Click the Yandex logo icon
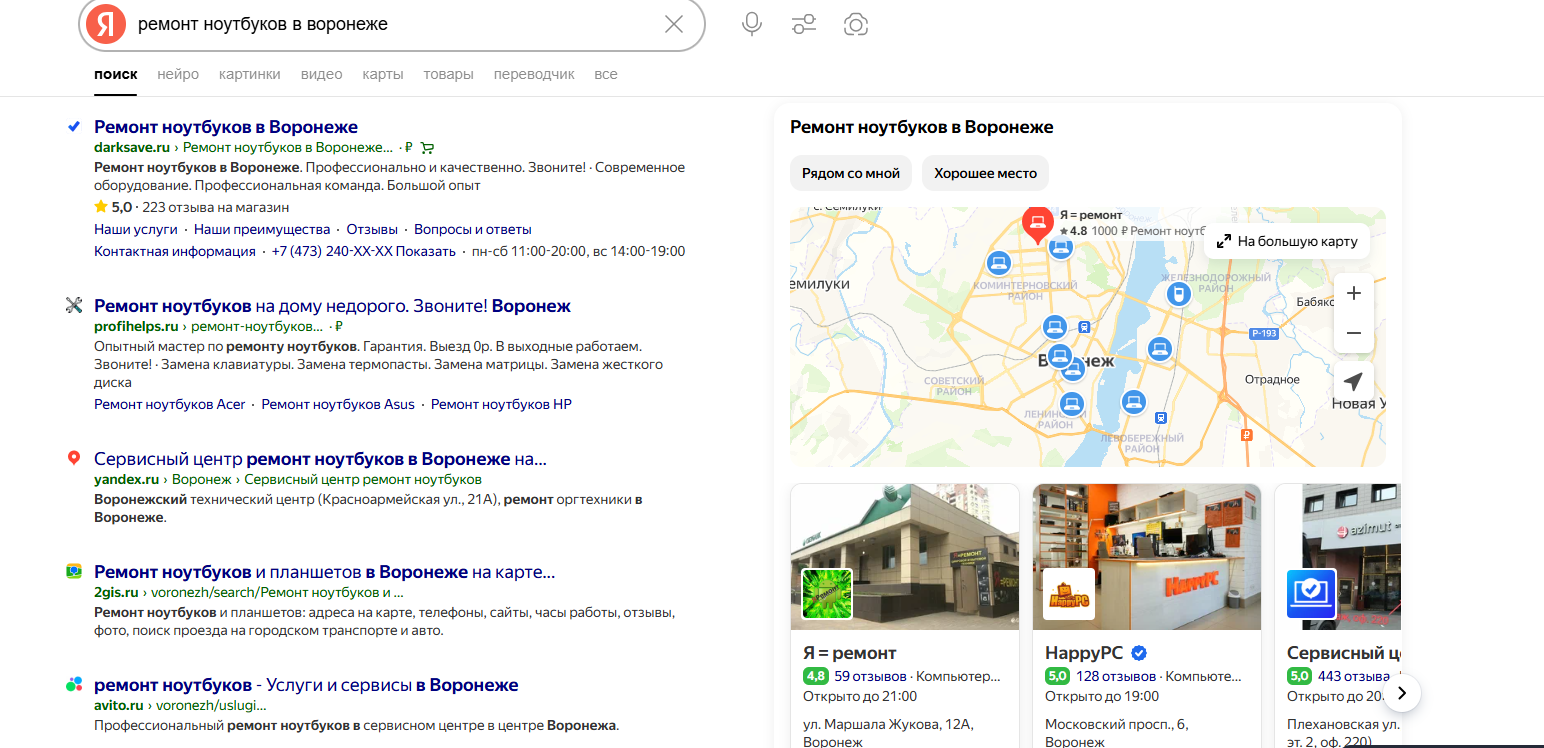This screenshot has height=748, width=1544. click(x=105, y=24)
